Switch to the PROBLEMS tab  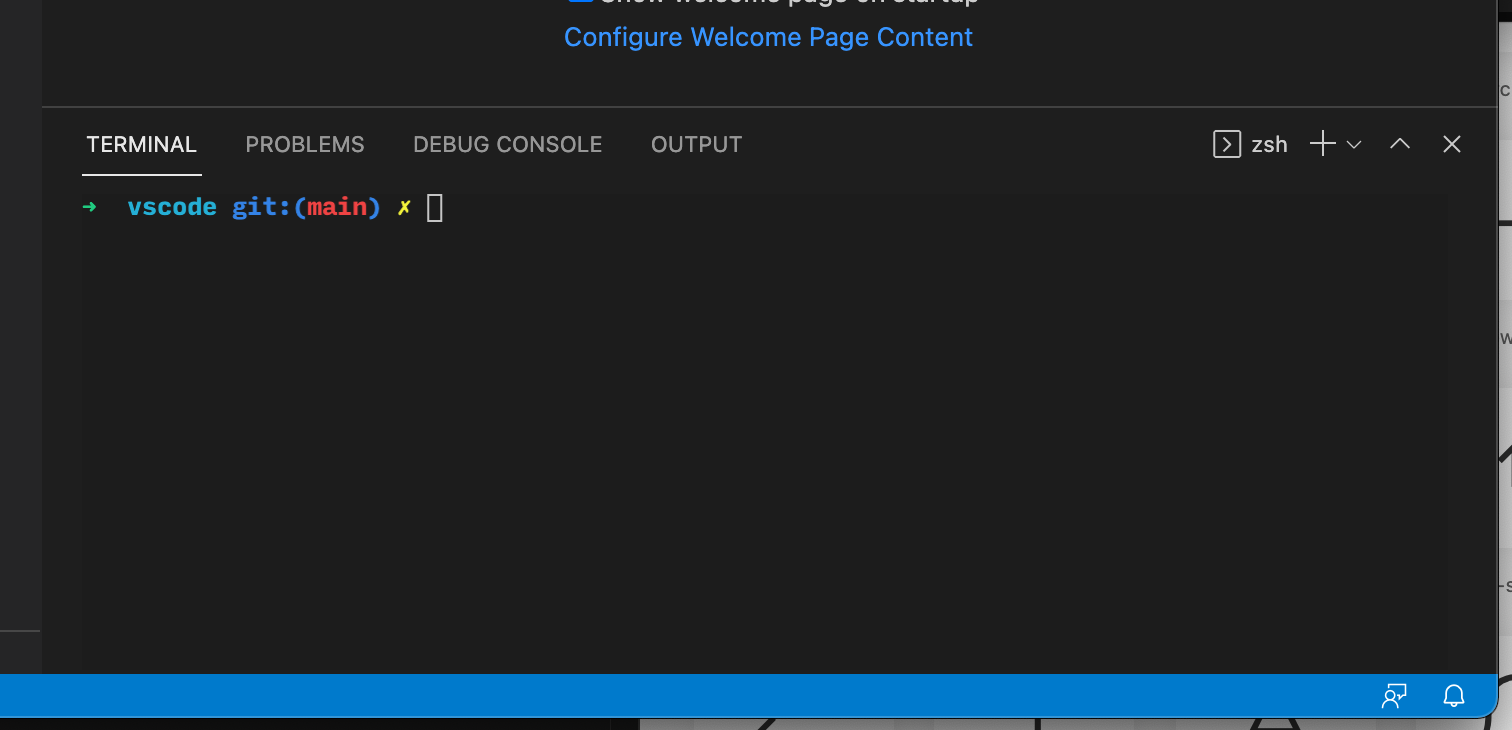pyautogui.click(x=305, y=144)
